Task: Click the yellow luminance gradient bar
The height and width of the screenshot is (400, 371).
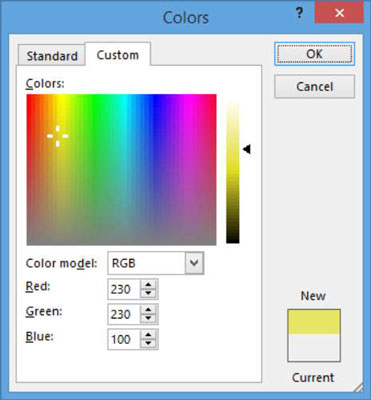Action: pyautogui.click(x=233, y=173)
